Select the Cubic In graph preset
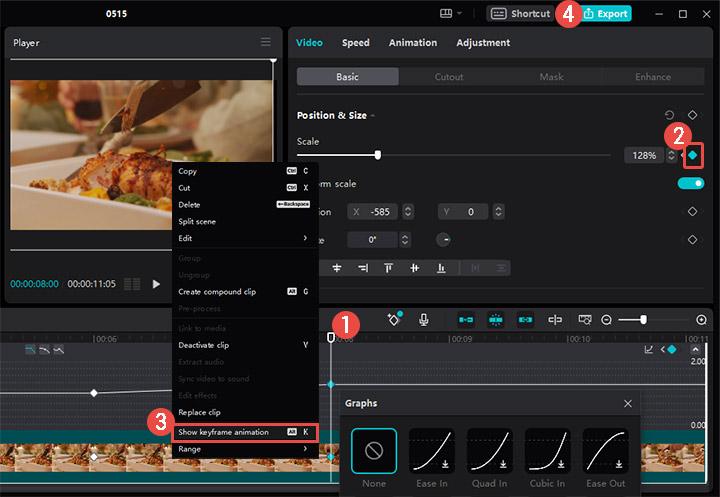Screen dimensions: 720x497 (x=548, y=451)
